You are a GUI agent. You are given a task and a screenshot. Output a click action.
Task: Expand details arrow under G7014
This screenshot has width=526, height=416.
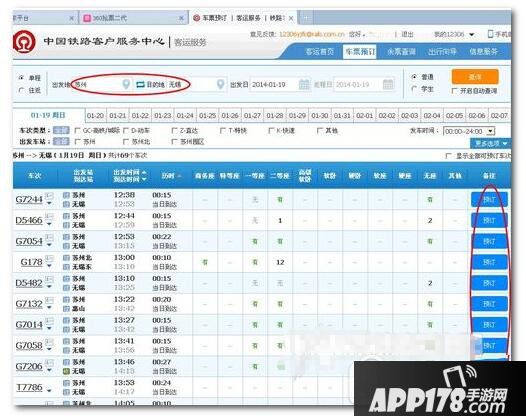[49, 329]
